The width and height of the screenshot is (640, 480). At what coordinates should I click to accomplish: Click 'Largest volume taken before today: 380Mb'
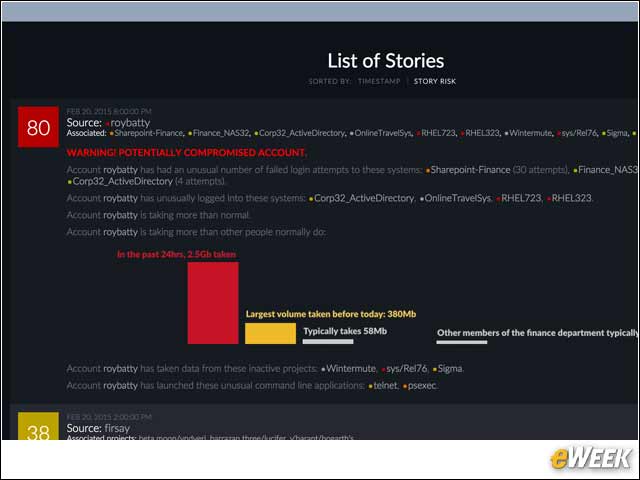click(x=331, y=314)
